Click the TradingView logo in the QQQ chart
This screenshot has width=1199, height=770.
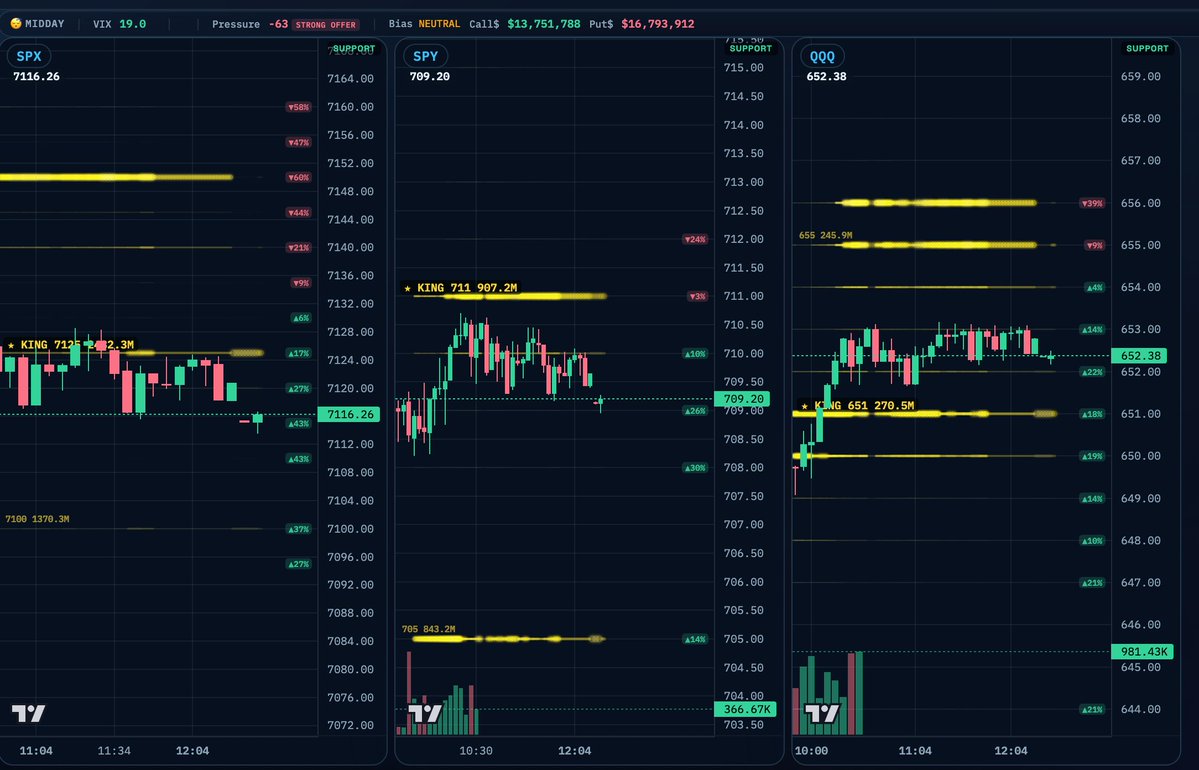[x=822, y=713]
